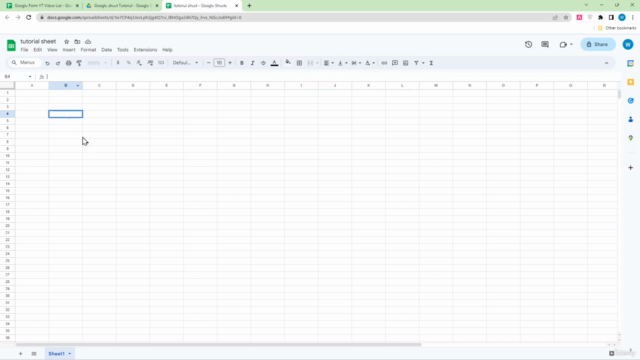The image size is (640, 360).
Task: Open the Data menu
Action: (x=107, y=50)
